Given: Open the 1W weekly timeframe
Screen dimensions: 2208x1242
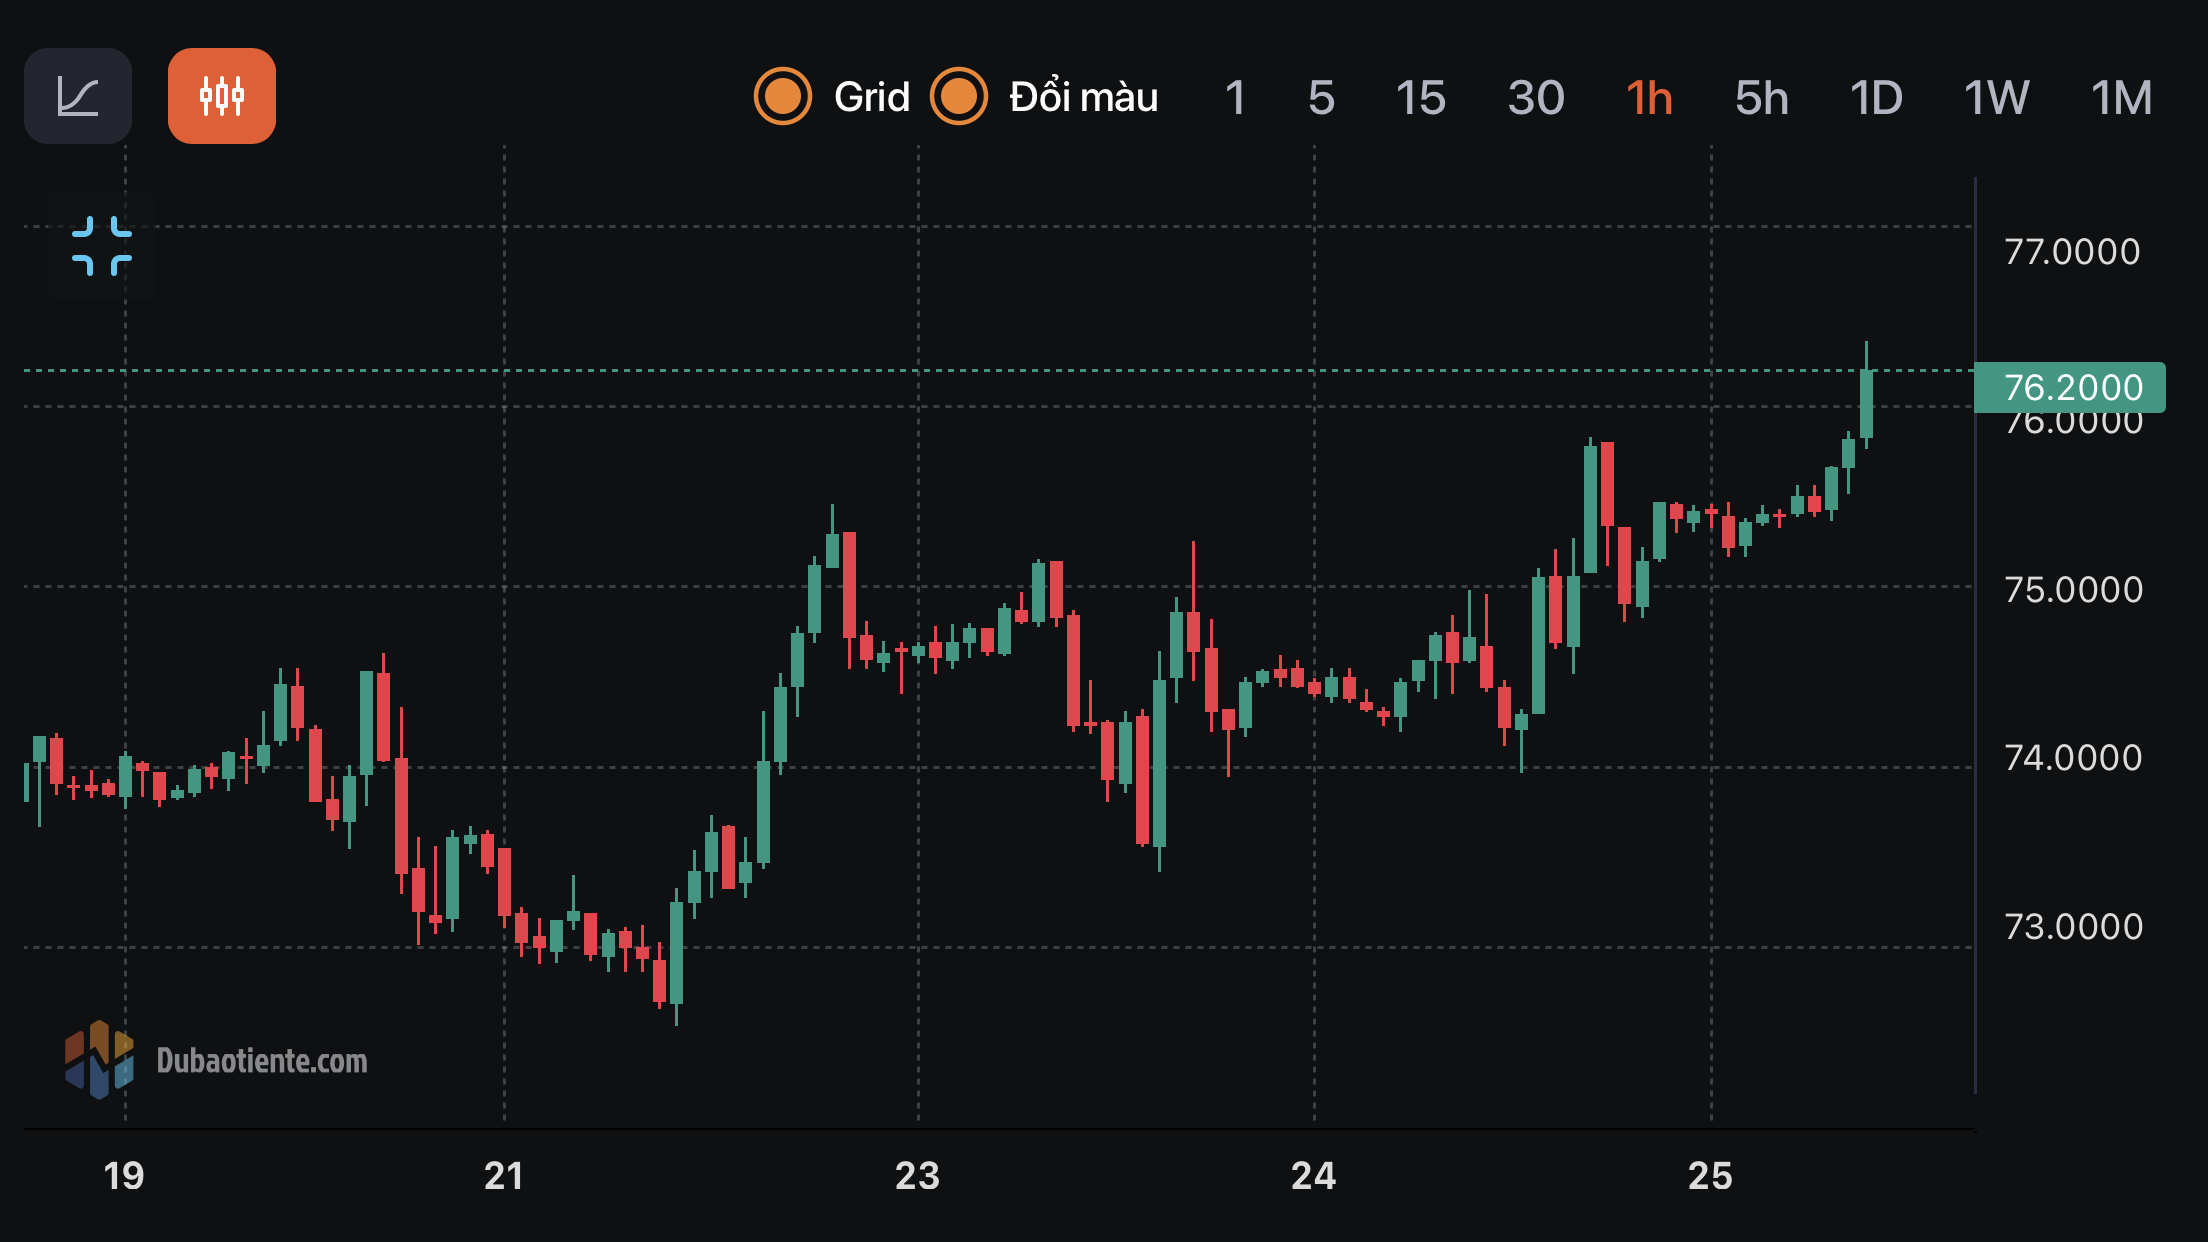Looking at the screenshot, I should pyautogui.click(x=1996, y=98).
